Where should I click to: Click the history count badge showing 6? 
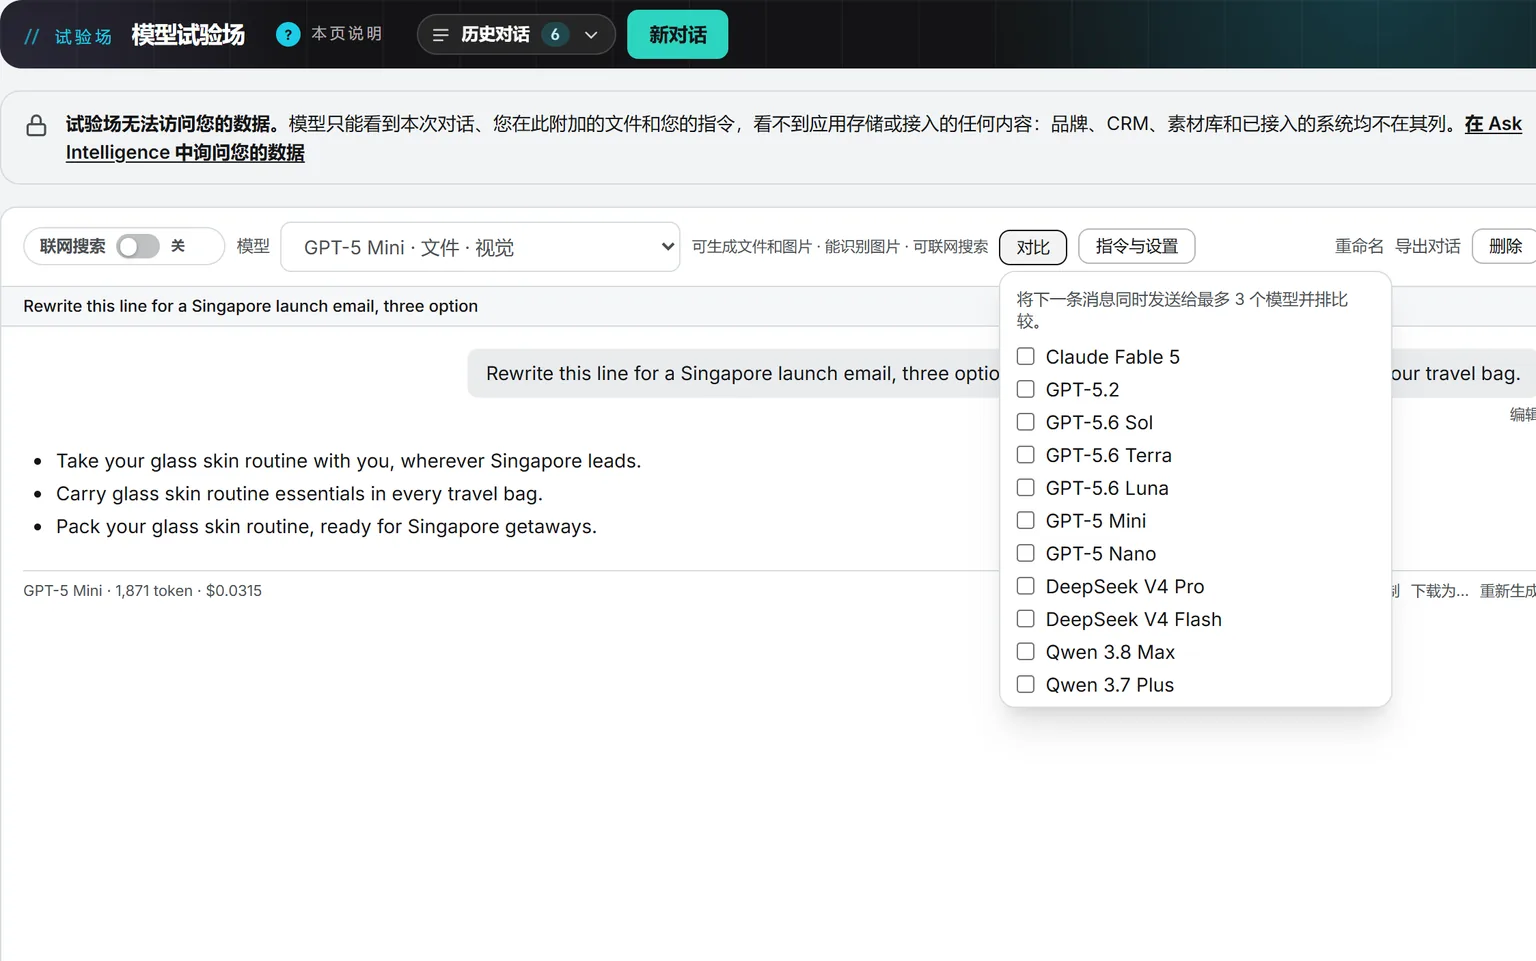click(x=555, y=35)
